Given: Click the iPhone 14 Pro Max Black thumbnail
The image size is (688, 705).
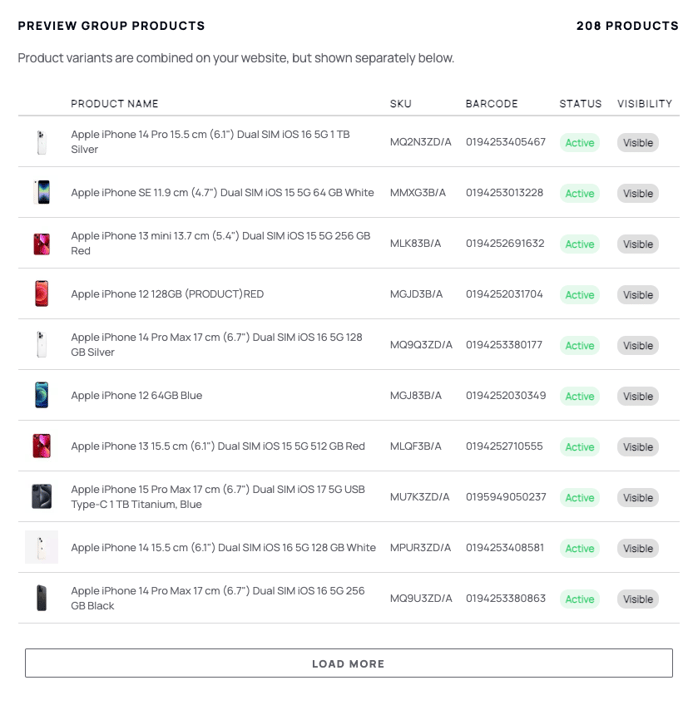Looking at the screenshot, I should pos(41,598).
